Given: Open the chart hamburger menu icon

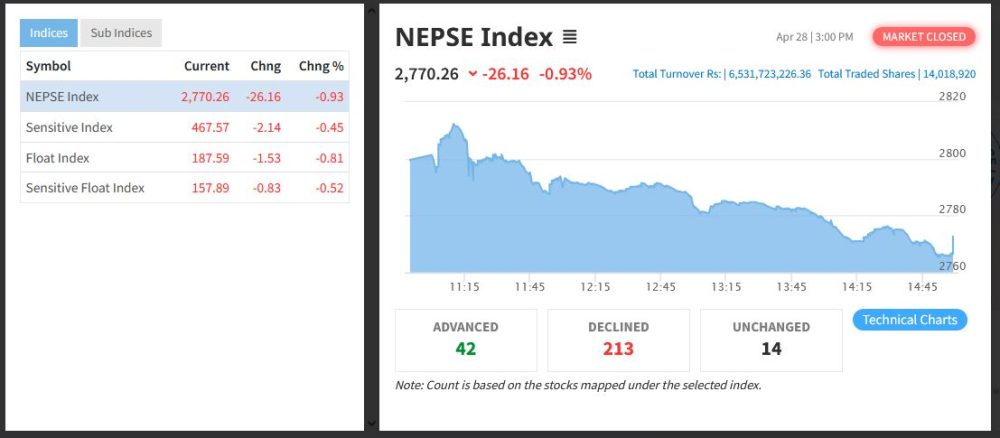Looking at the screenshot, I should (x=570, y=37).
